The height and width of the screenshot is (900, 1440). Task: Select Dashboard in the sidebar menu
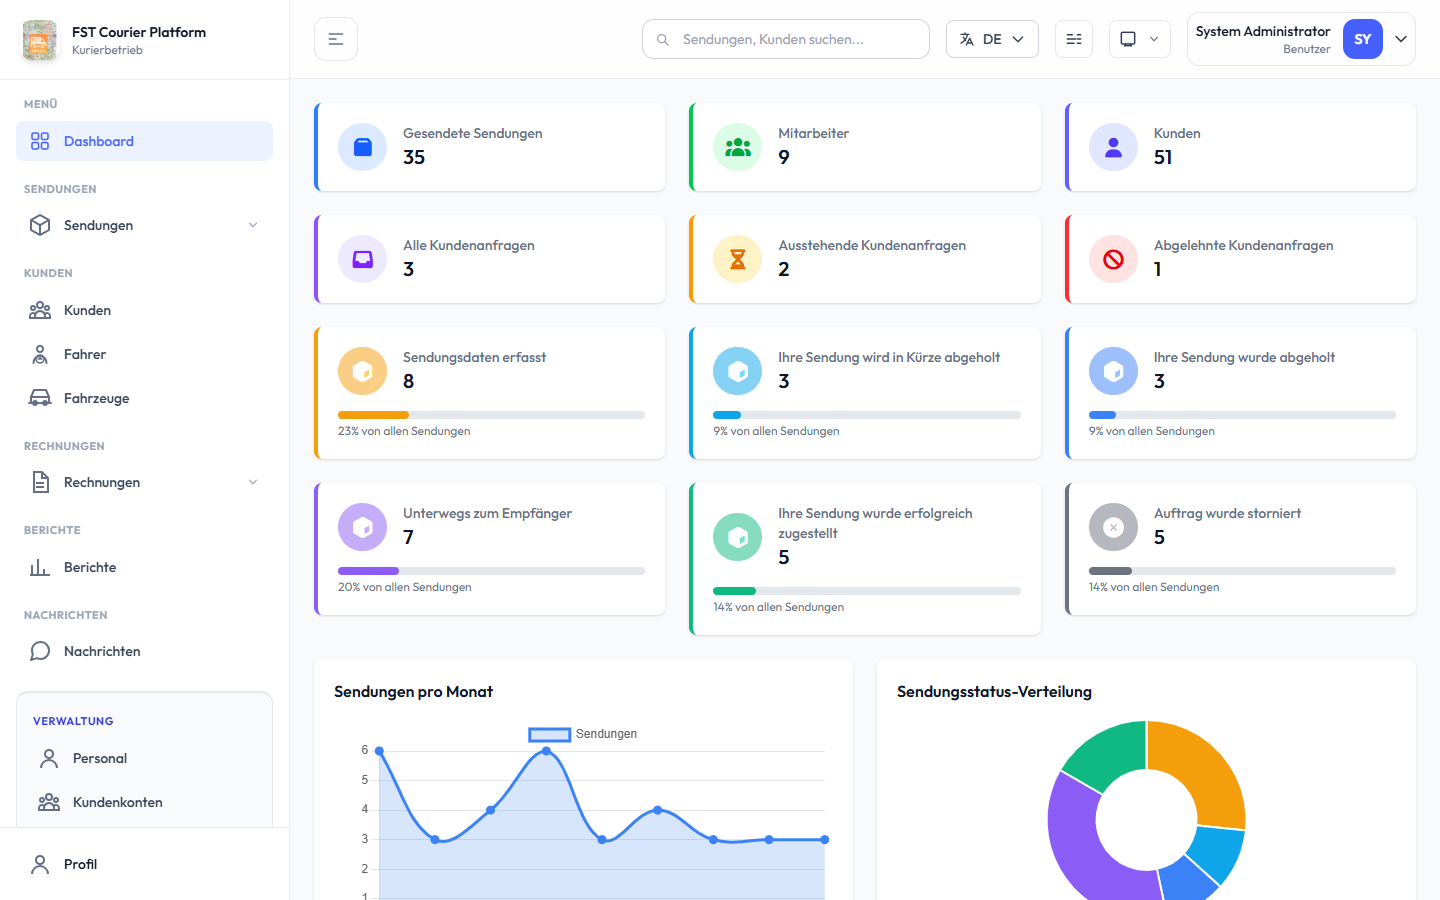[144, 141]
